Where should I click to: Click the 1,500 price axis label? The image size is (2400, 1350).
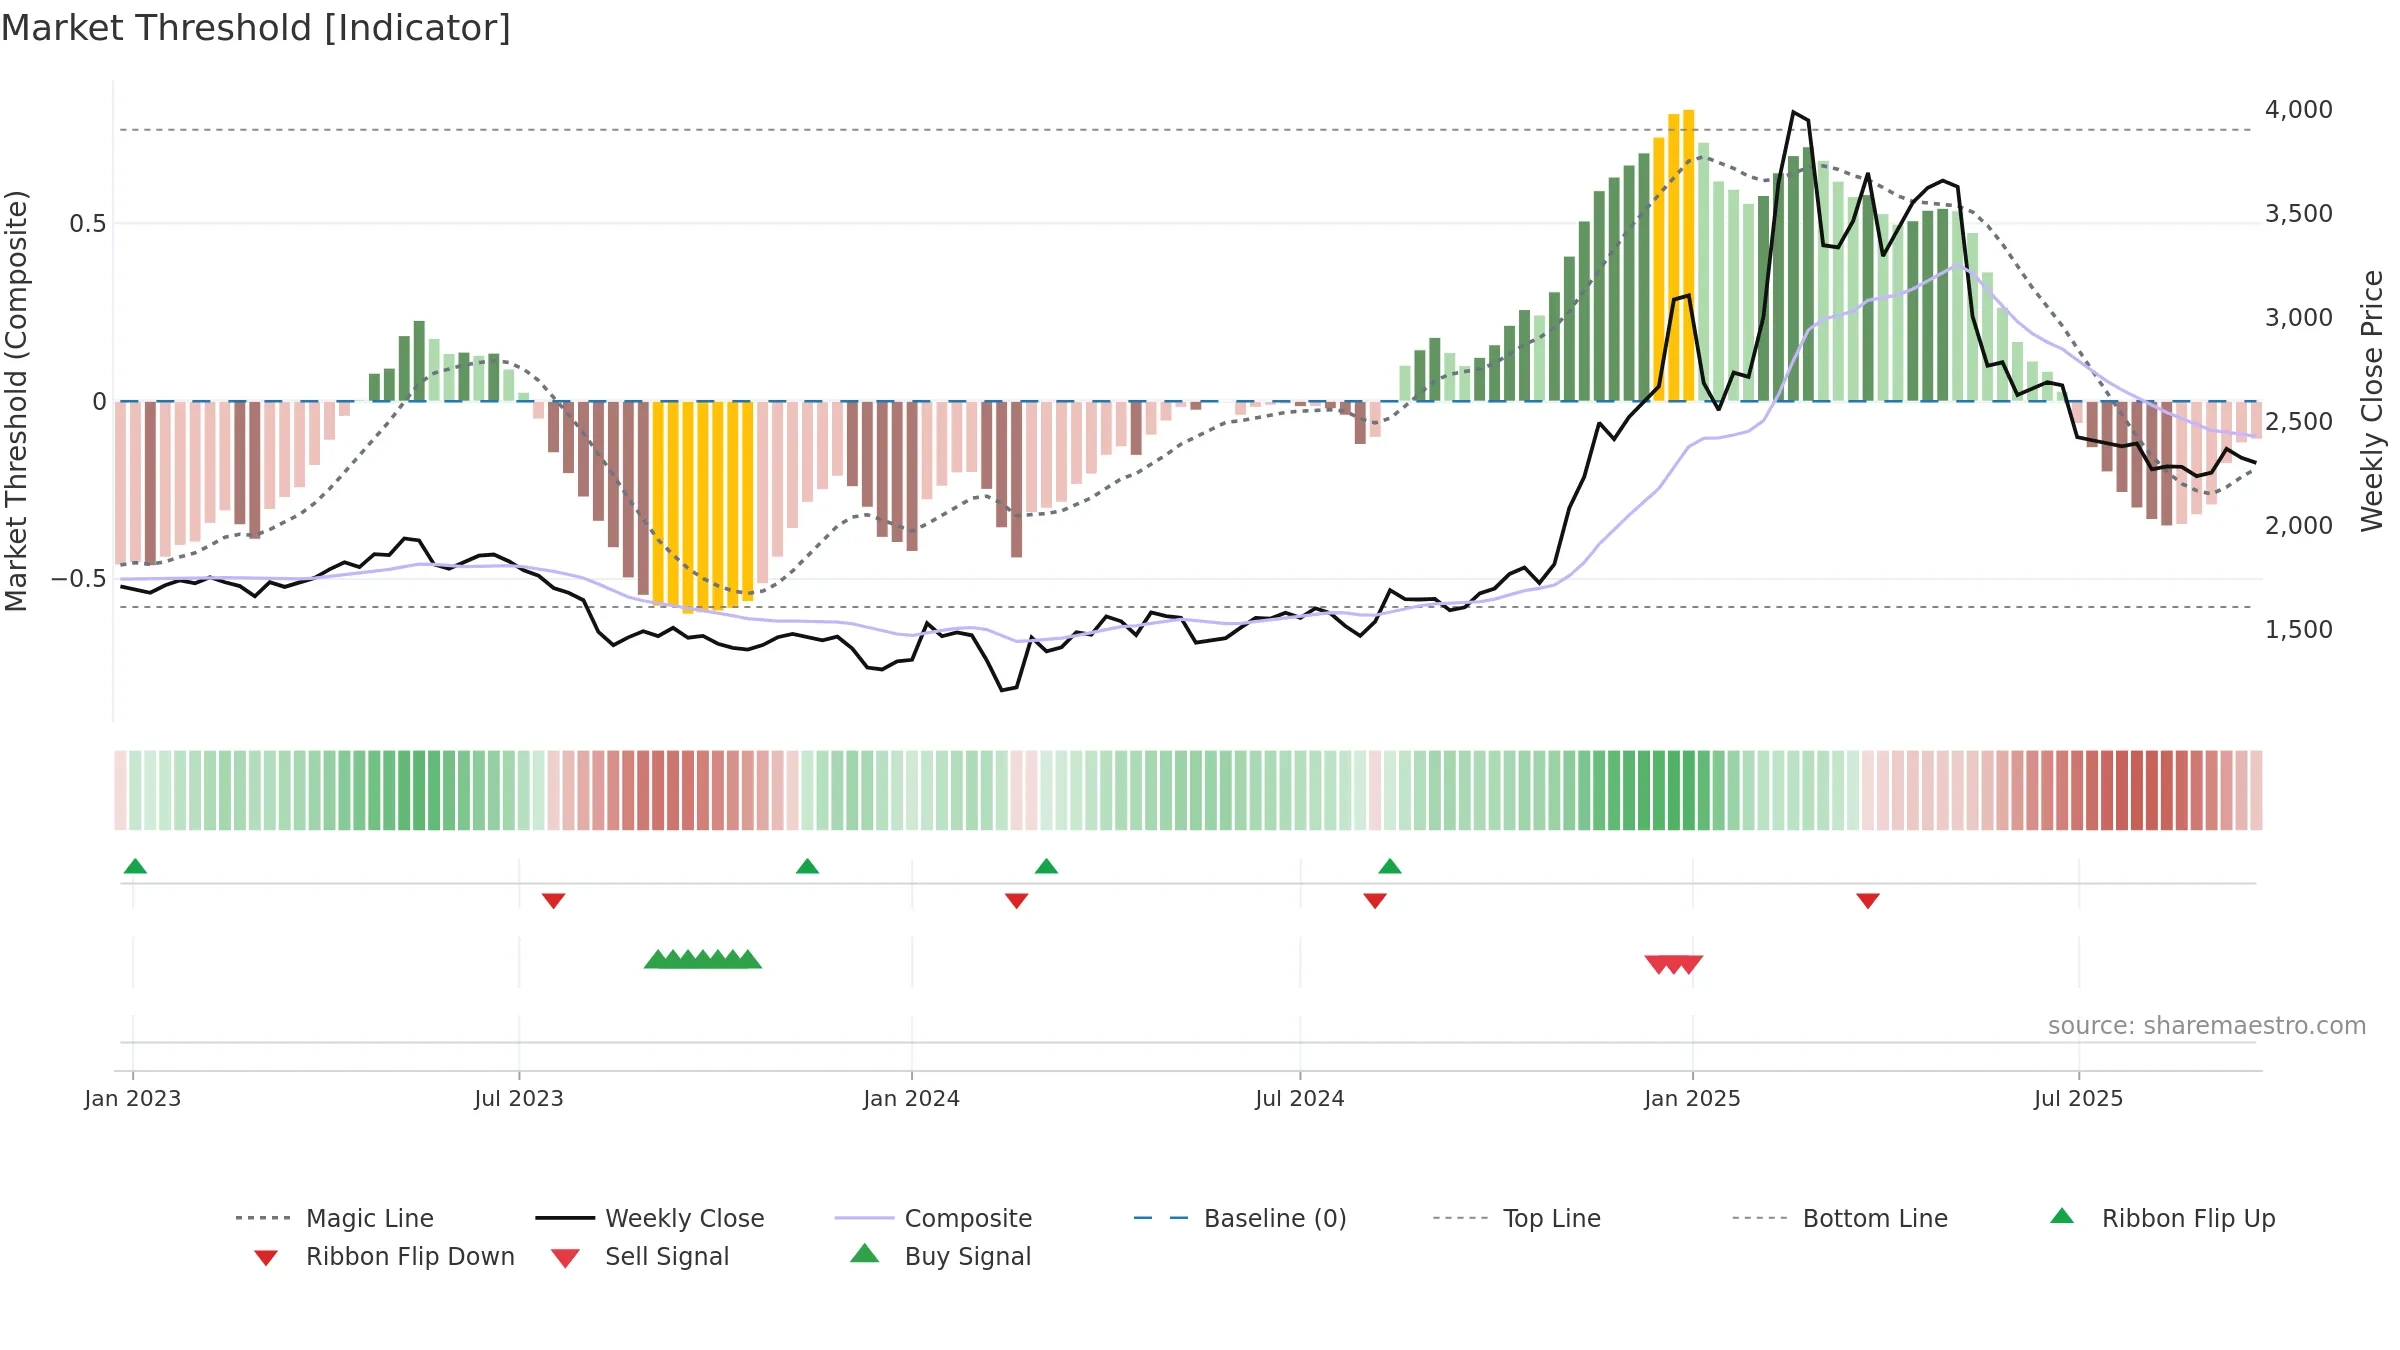2299,629
